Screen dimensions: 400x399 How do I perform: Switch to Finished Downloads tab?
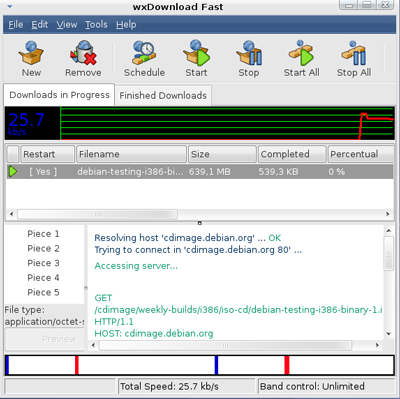[163, 95]
